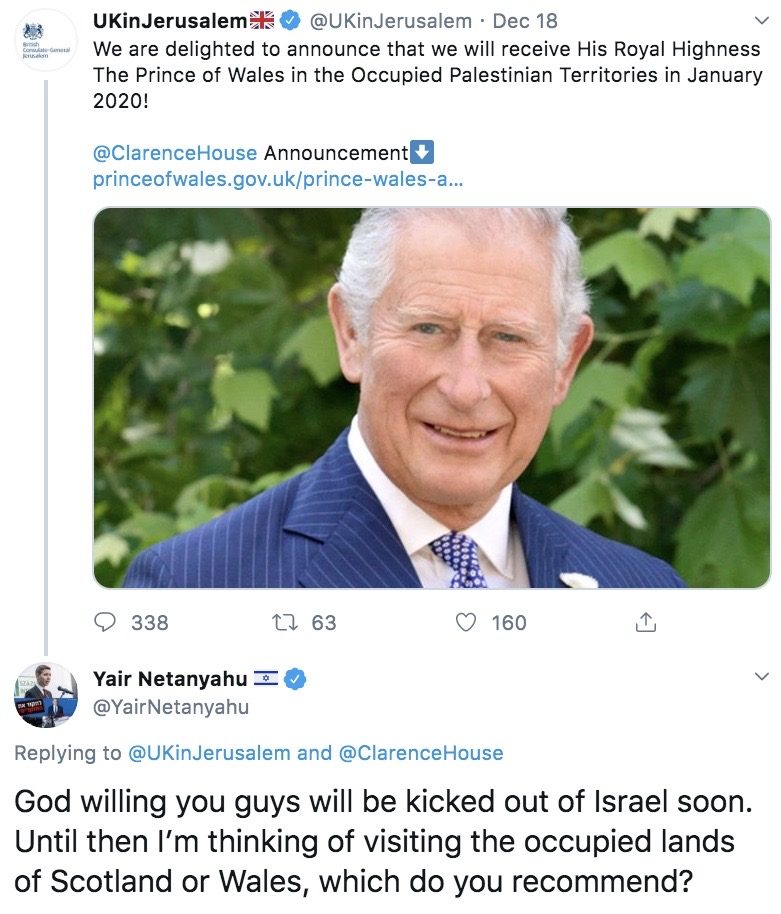Like the tweet with the heart icon
This screenshot has width=781, height=914.
pyautogui.click(x=466, y=622)
